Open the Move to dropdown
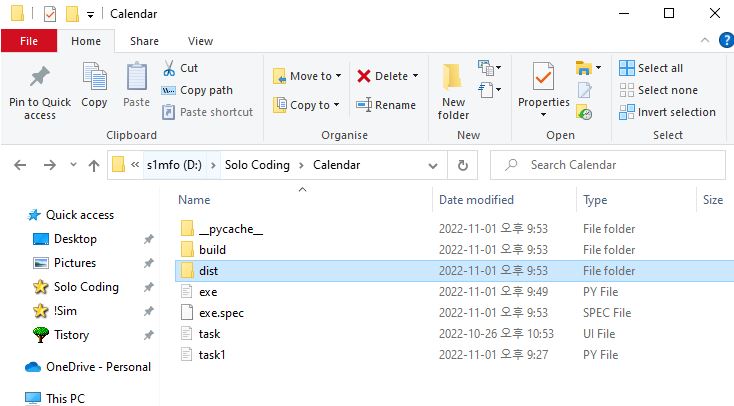 307,76
